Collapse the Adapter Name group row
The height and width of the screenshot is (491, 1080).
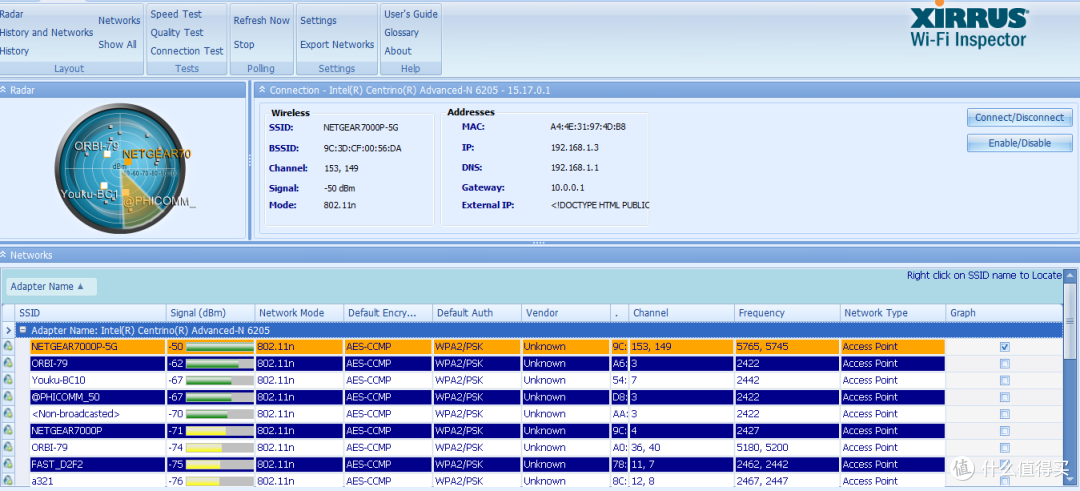pos(23,331)
